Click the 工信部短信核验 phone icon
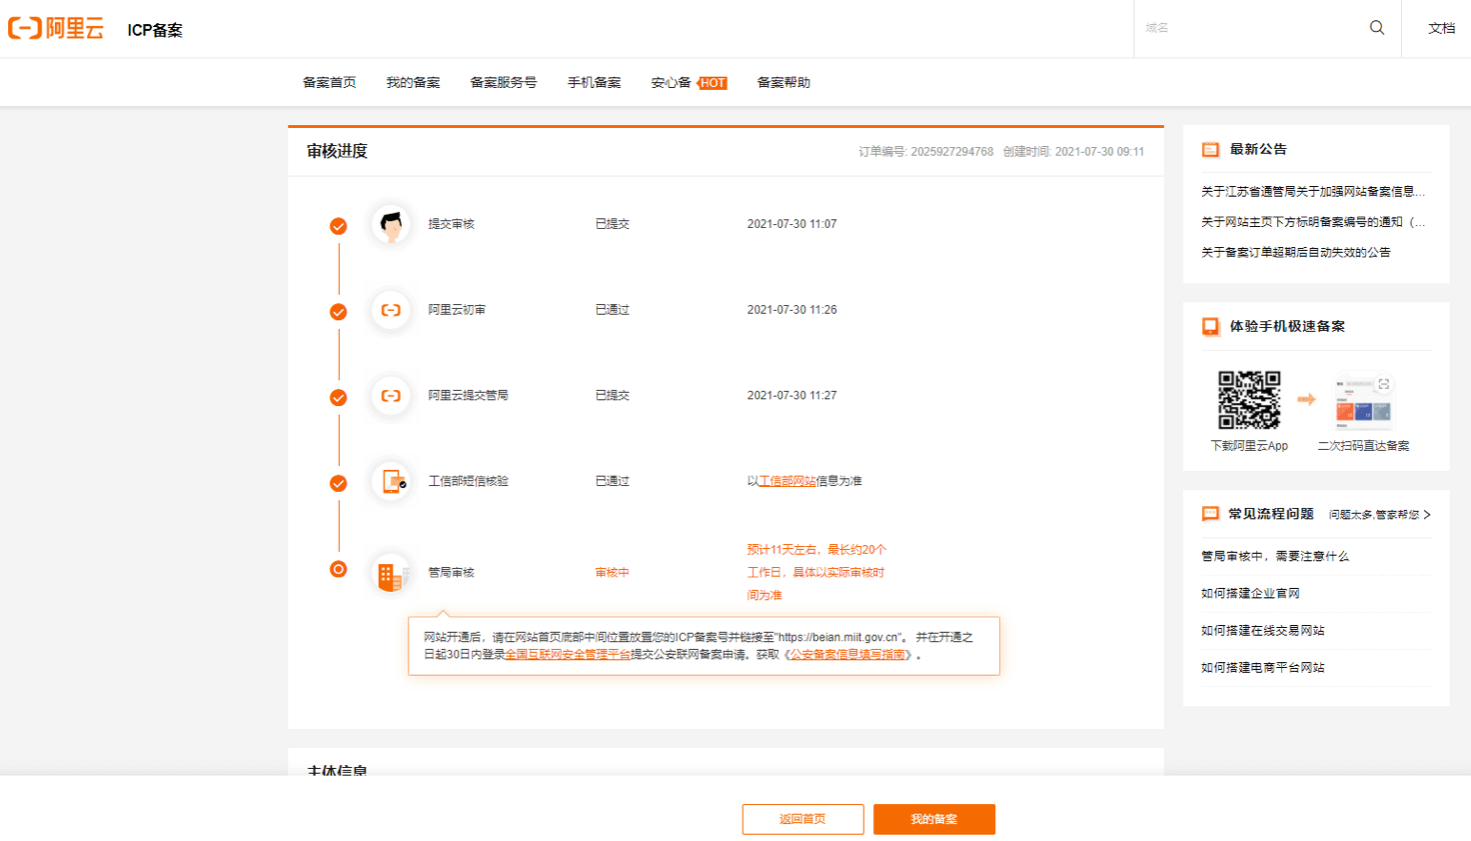1471x841 pixels. pos(391,481)
